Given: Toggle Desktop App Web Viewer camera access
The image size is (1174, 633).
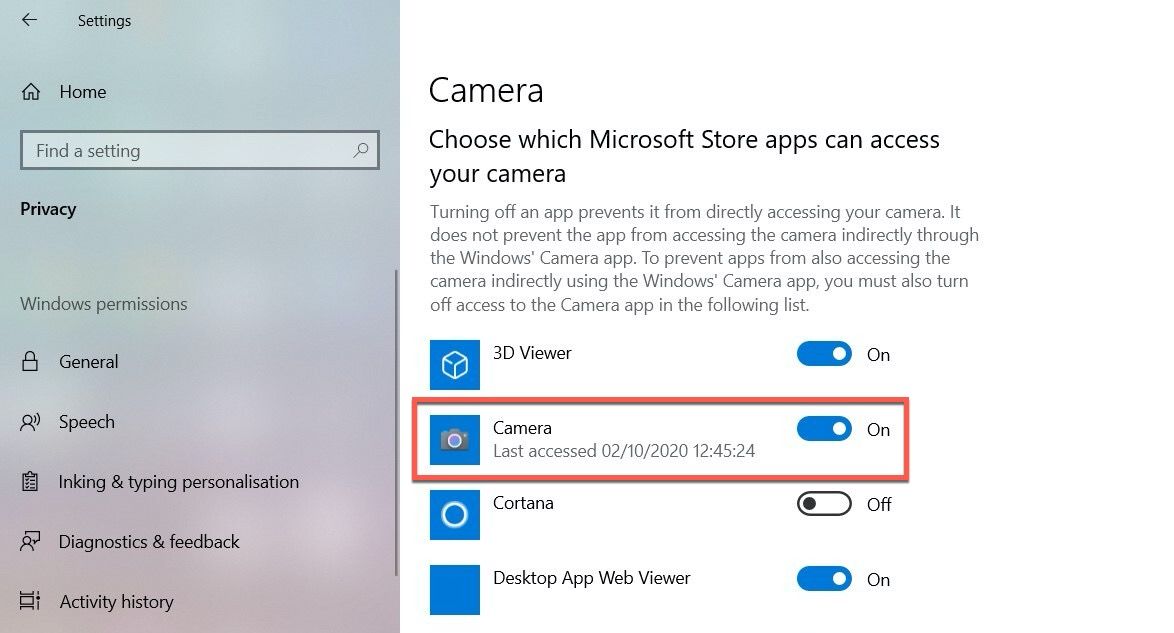Looking at the screenshot, I should click(824, 579).
